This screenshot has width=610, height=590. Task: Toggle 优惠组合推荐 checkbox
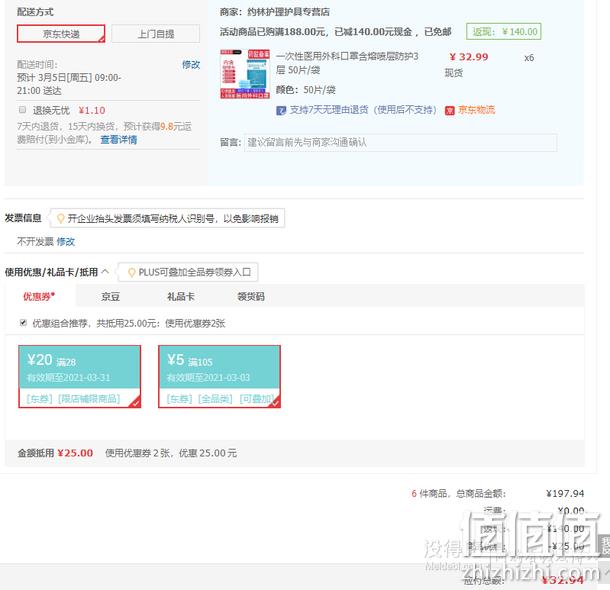23,322
